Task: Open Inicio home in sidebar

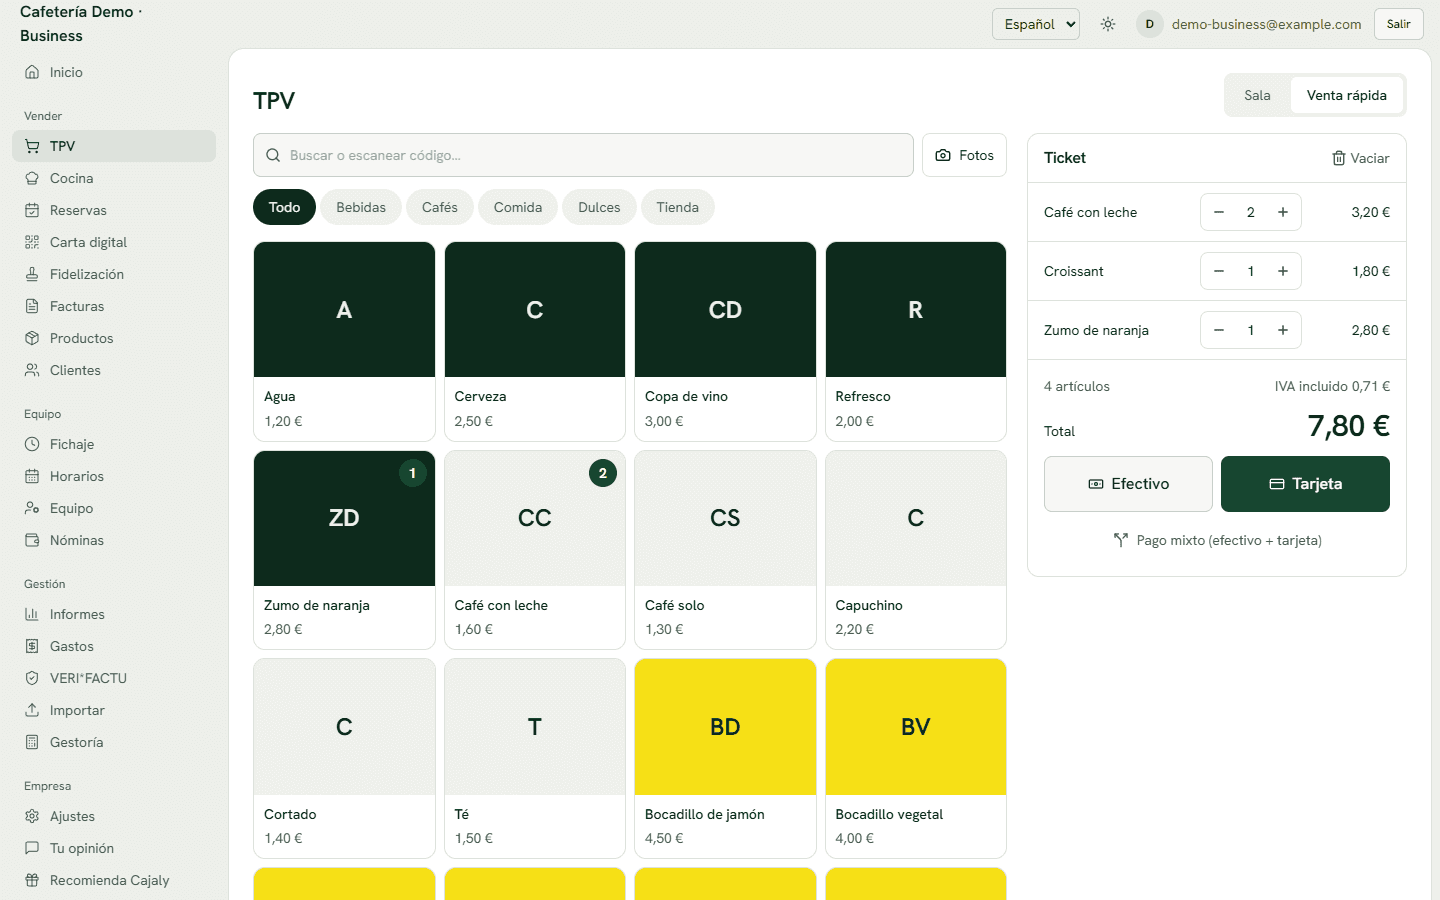Action: click(x=114, y=72)
